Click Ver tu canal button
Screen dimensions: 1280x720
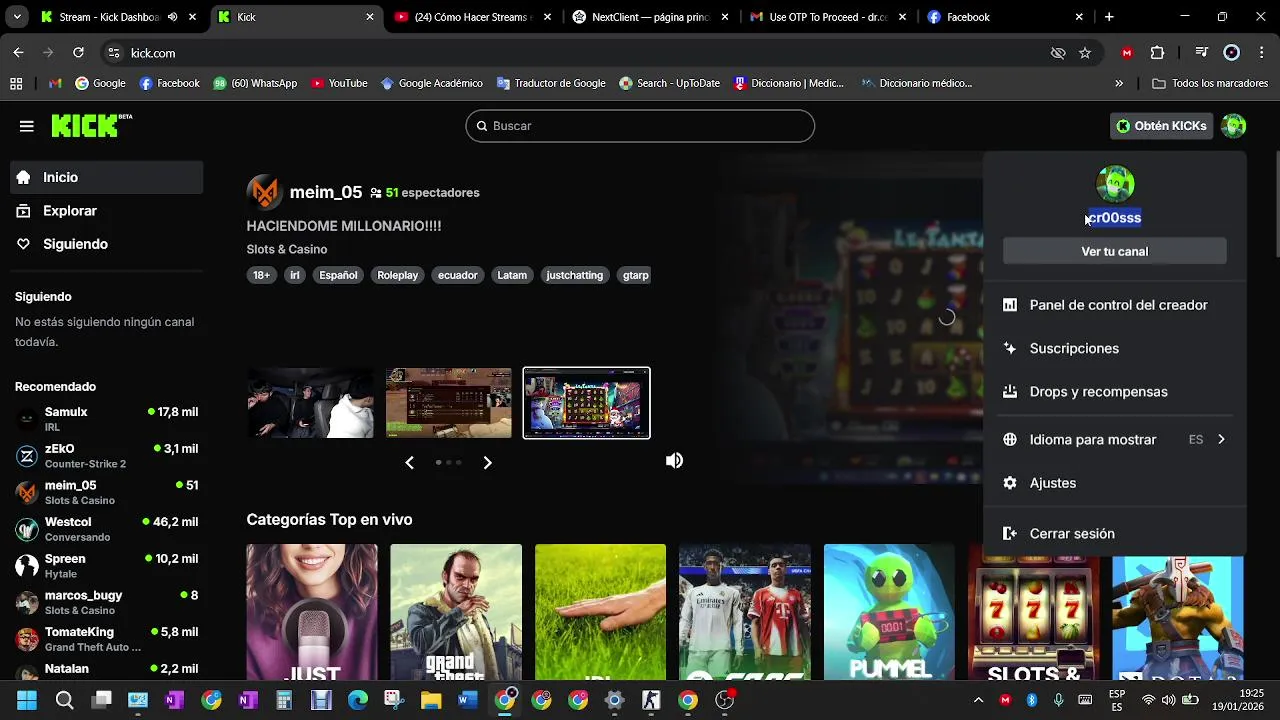tap(1115, 251)
